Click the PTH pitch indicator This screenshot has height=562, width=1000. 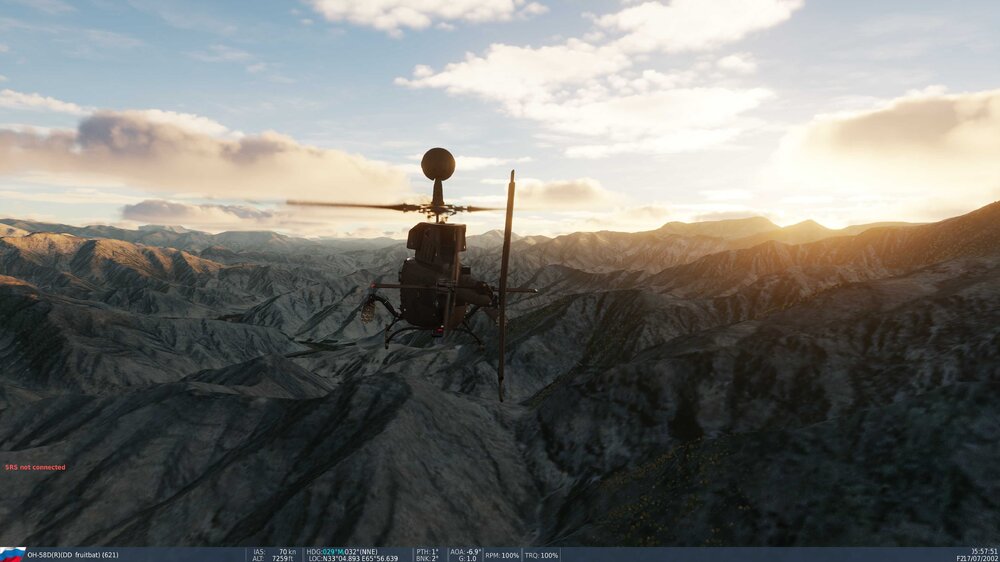click(426, 551)
